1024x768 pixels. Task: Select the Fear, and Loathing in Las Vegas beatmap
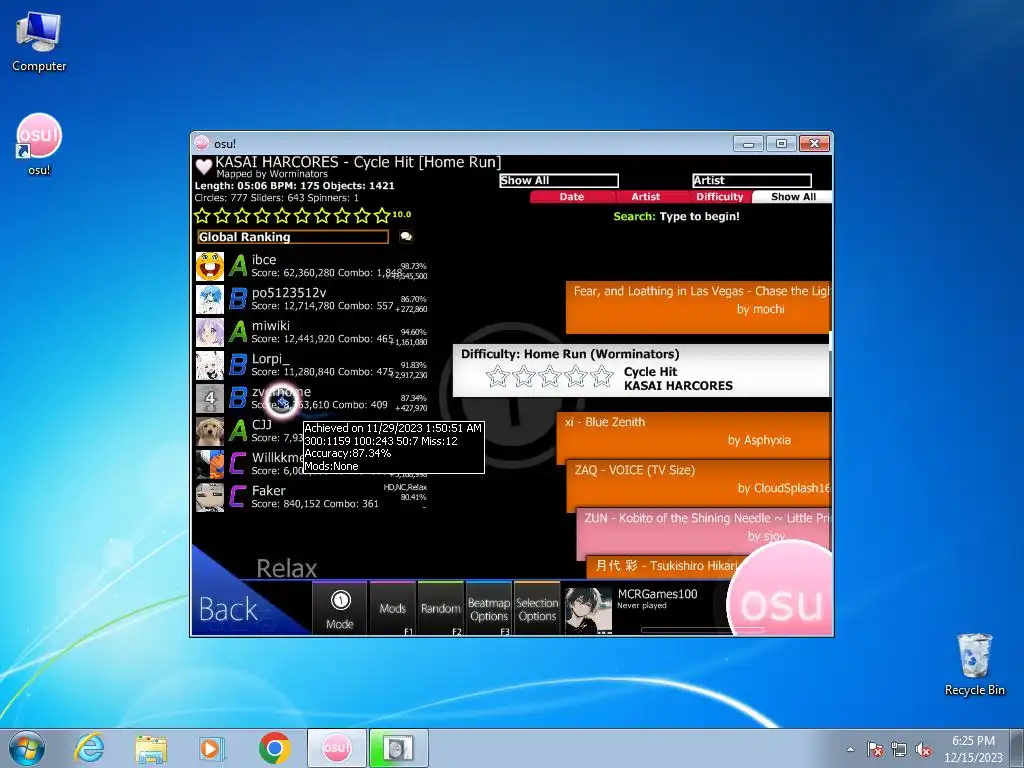699,307
